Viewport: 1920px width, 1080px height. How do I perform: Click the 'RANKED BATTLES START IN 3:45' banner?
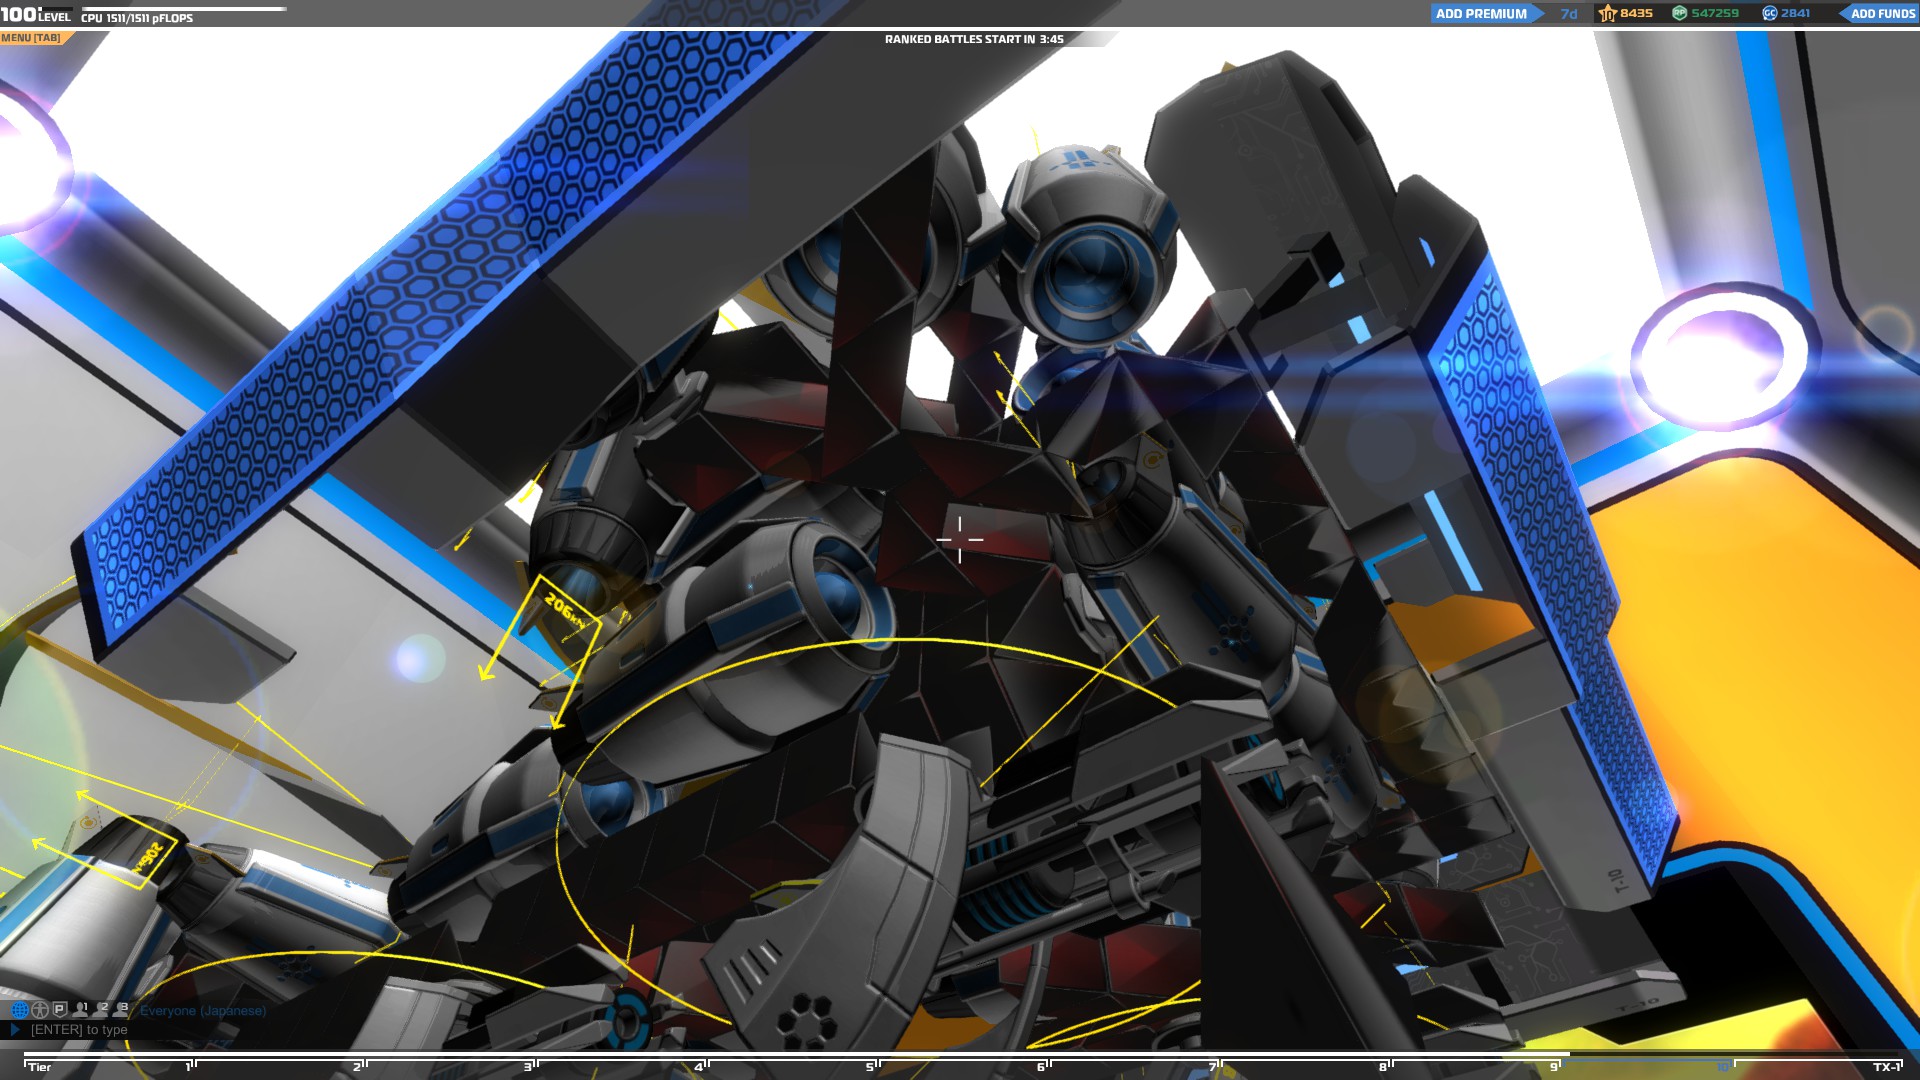coord(974,39)
